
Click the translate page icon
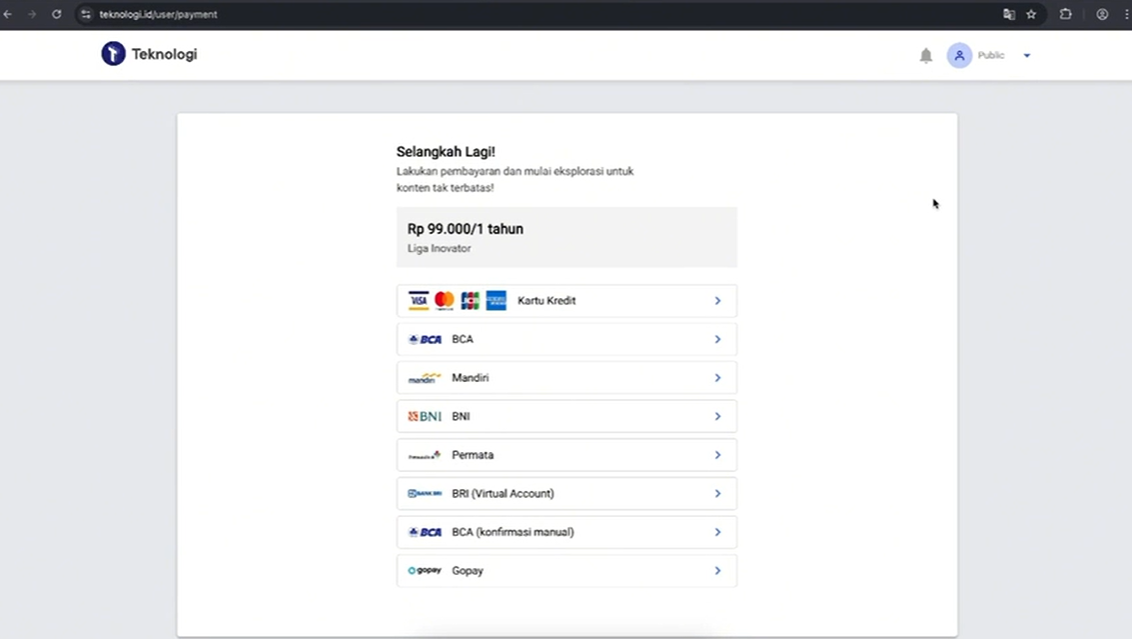click(x=1009, y=14)
